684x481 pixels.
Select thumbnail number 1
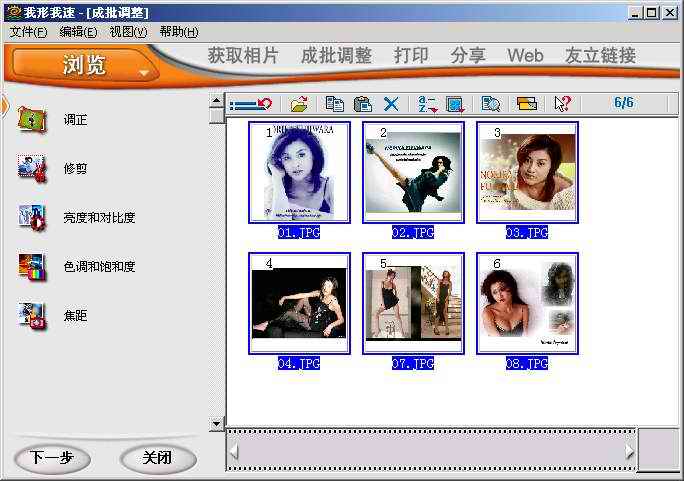(x=299, y=172)
